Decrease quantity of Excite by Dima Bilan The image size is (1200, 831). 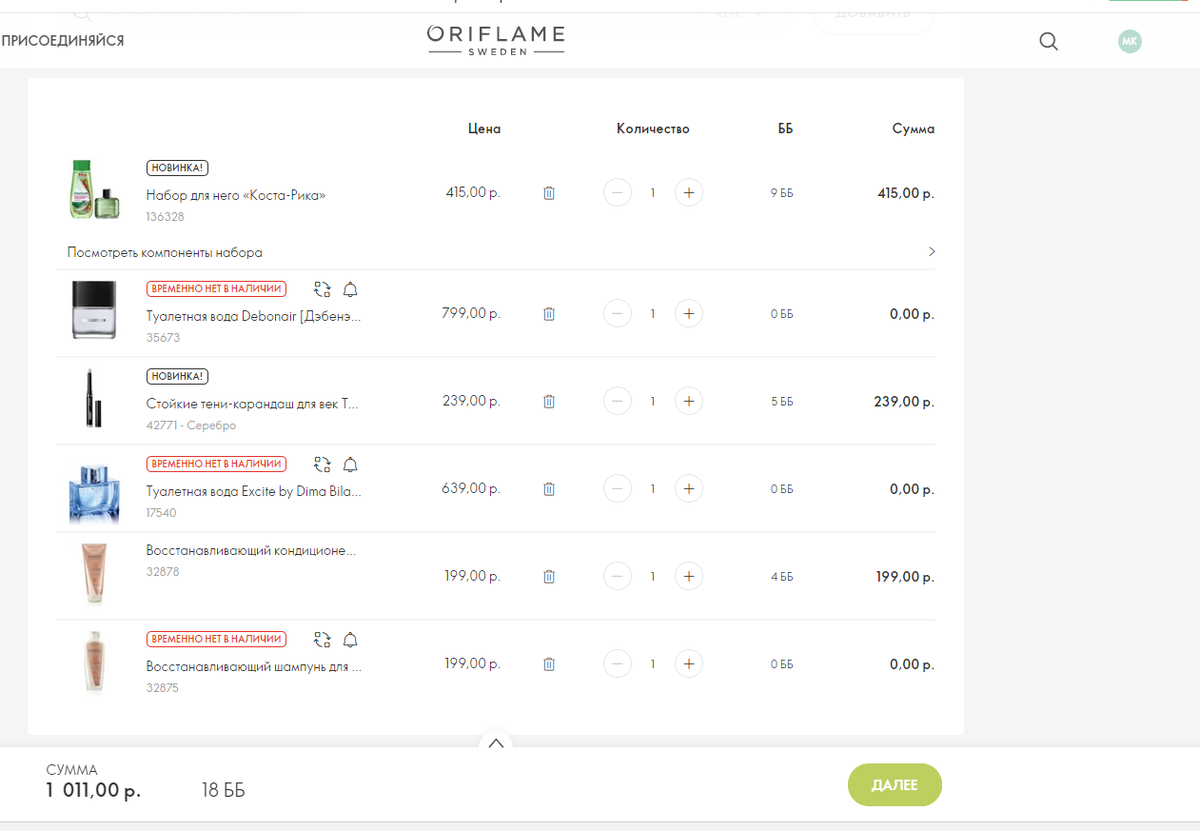pos(618,489)
